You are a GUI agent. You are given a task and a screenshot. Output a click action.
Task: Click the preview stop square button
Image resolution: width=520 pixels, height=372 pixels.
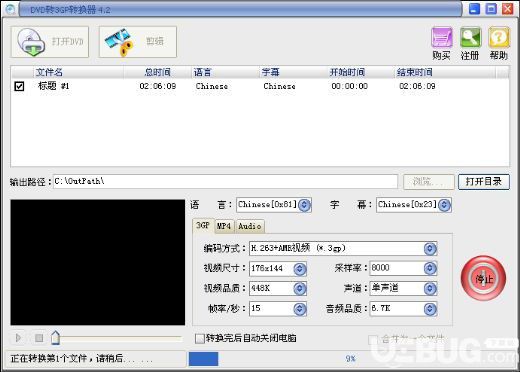point(39,338)
